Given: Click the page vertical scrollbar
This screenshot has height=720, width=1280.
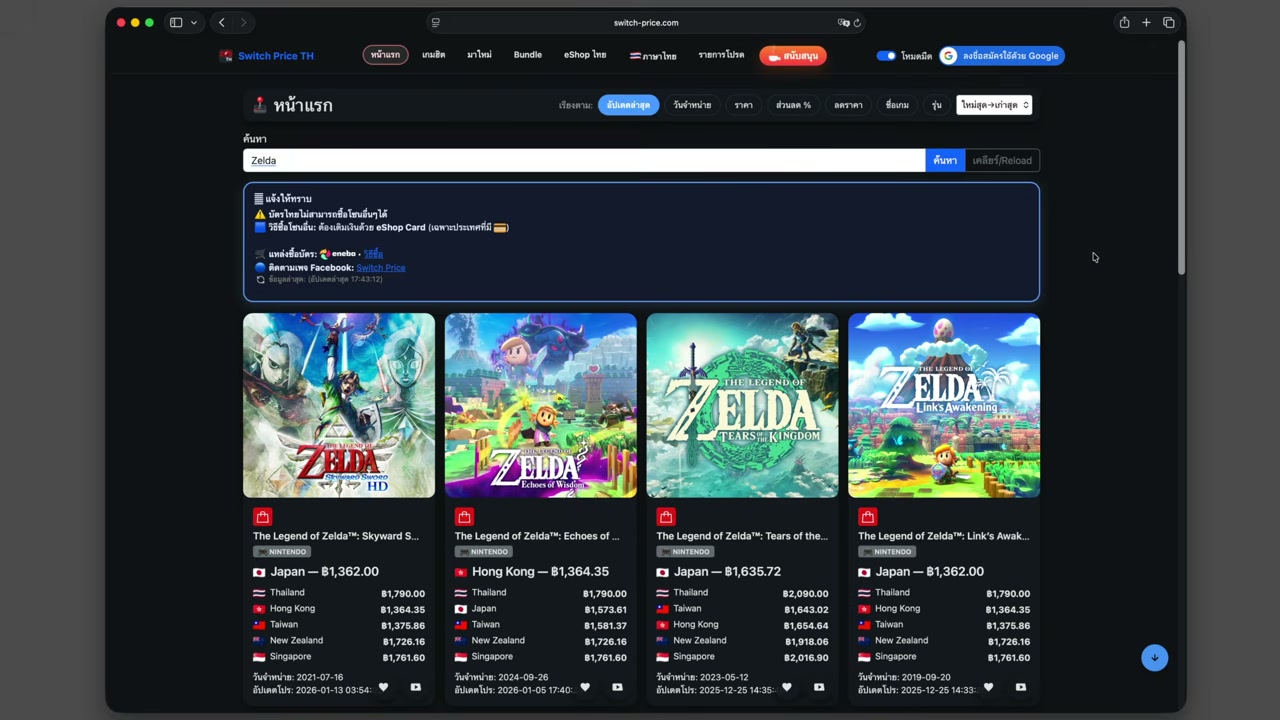Looking at the screenshot, I should [1181, 157].
